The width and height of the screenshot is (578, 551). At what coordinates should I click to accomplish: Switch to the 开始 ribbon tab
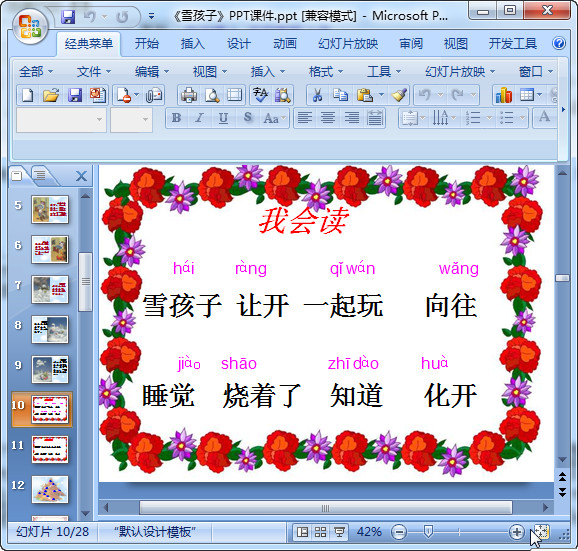pyautogui.click(x=146, y=44)
